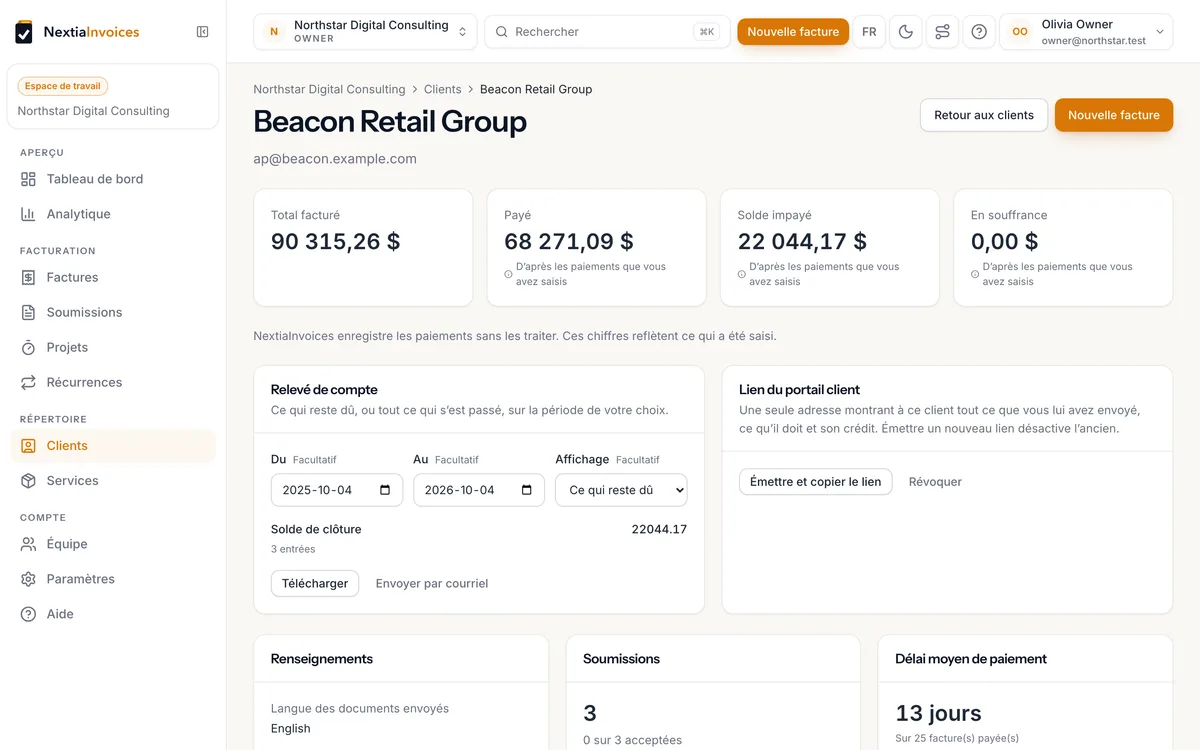Click Northstar Digital Consulting breadcrumb link
The image size is (1200, 750).
click(x=329, y=89)
